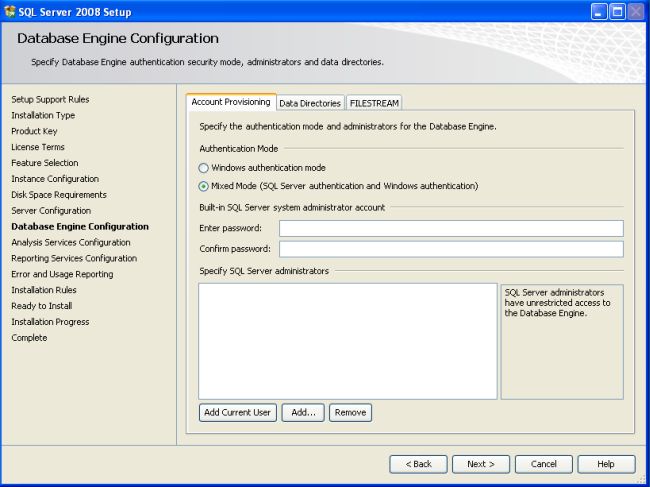Screen dimensions: 650x487
Task: Click the 'SQL Server administrators have unrestricted access' note
Action: (x=557, y=303)
